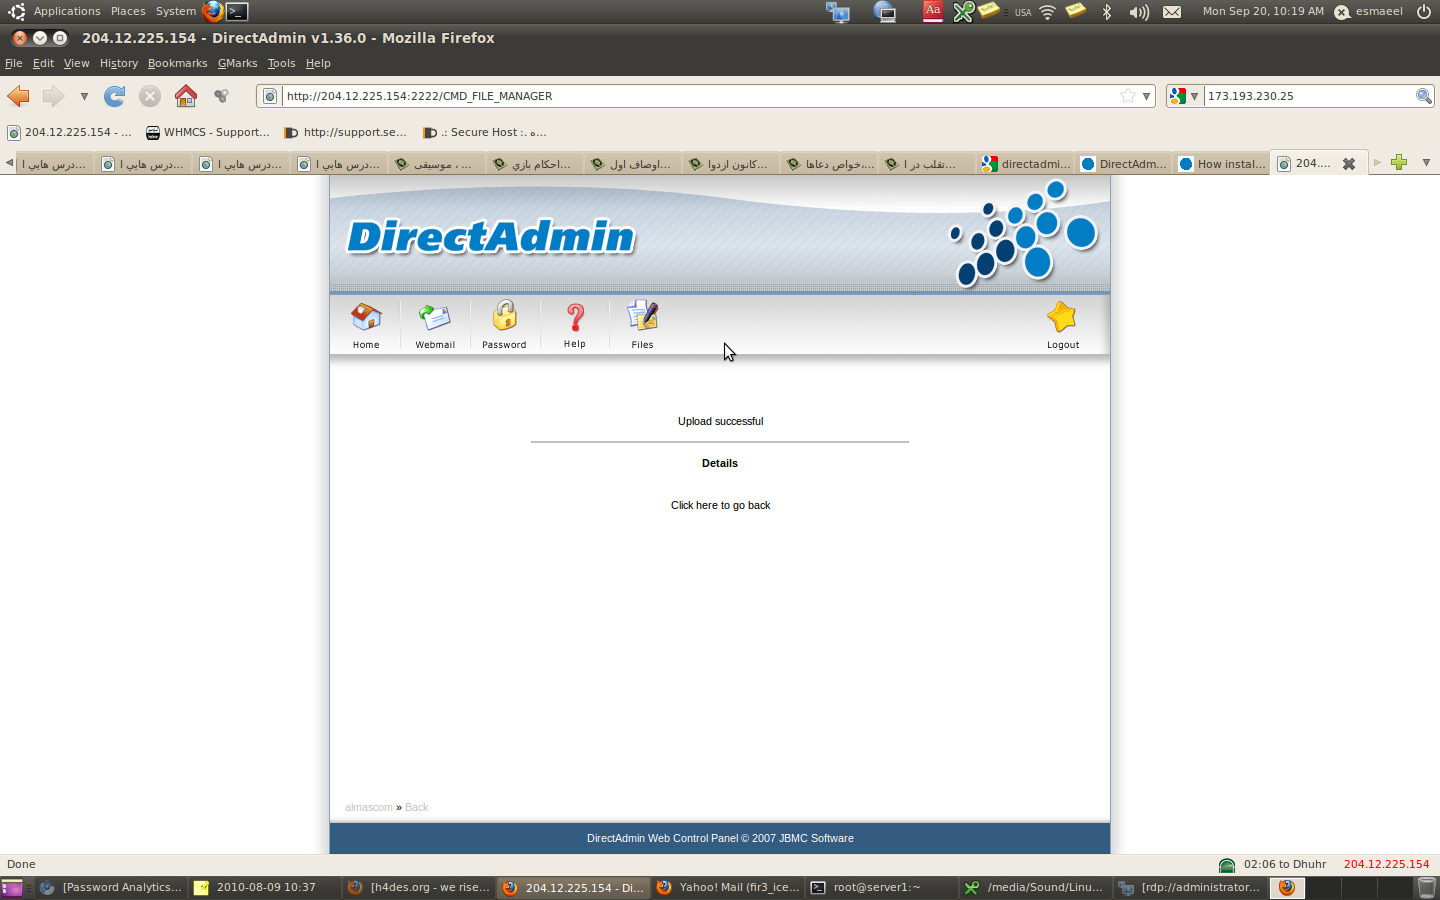
Task: Click the power shutdown icon
Action: coord(1424,12)
